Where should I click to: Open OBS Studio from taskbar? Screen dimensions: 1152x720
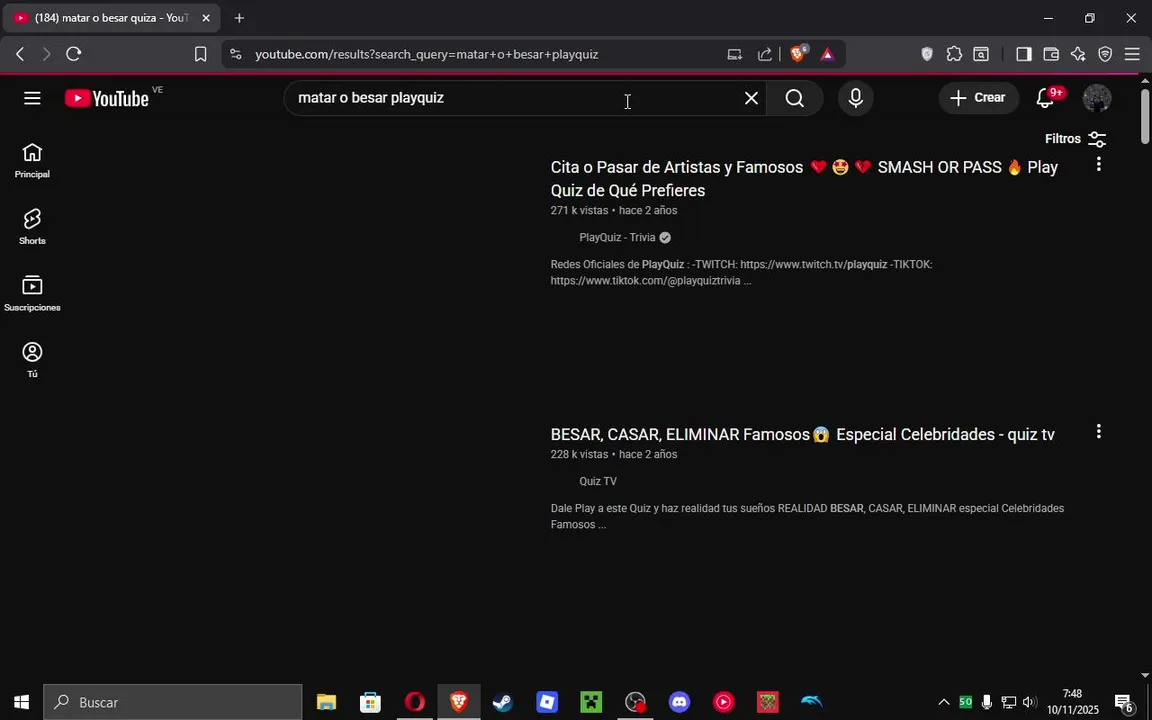click(x=636, y=702)
